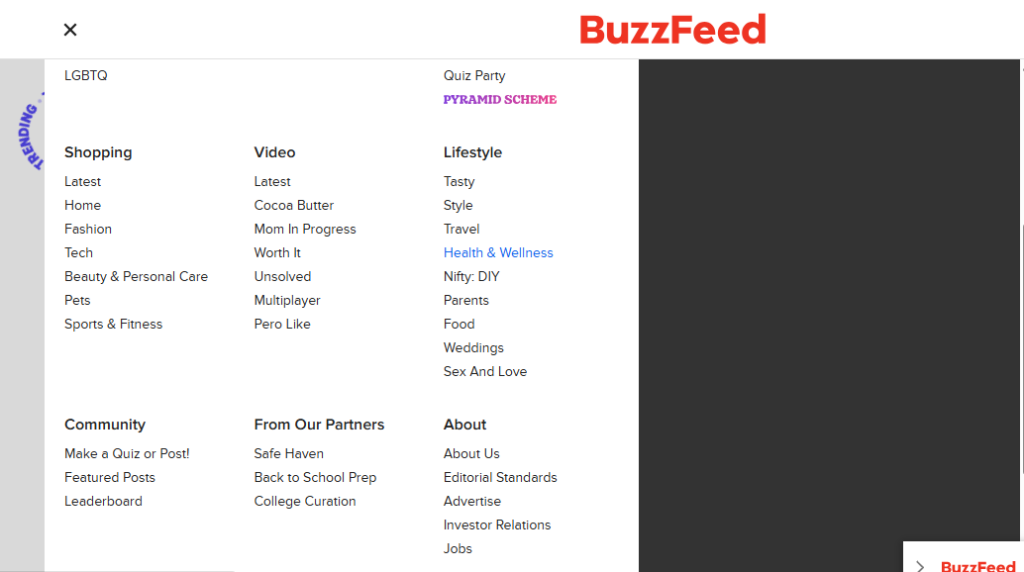Expand the bottom BuzzFeed panel chevron

click(920, 566)
